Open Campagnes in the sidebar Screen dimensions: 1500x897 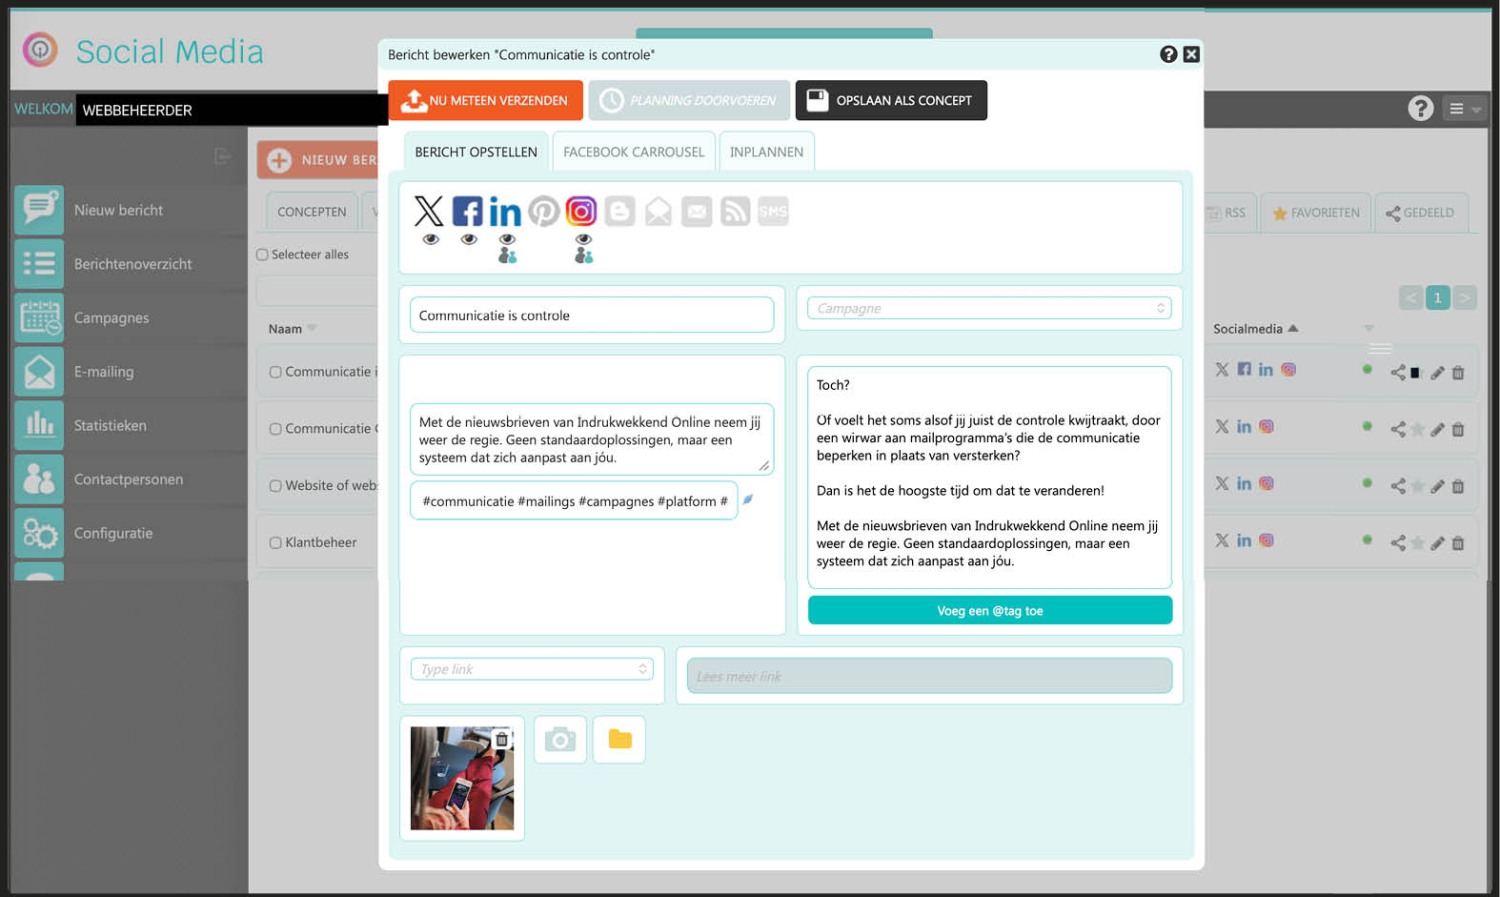coord(111,318)
